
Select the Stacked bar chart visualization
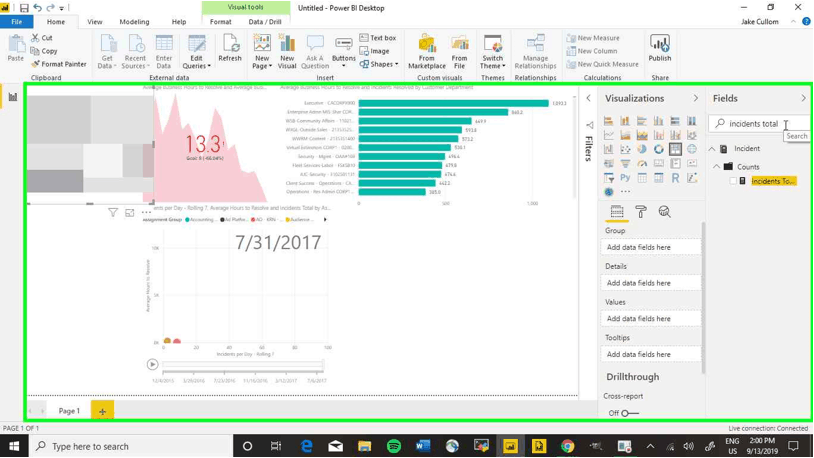point(608,121)
